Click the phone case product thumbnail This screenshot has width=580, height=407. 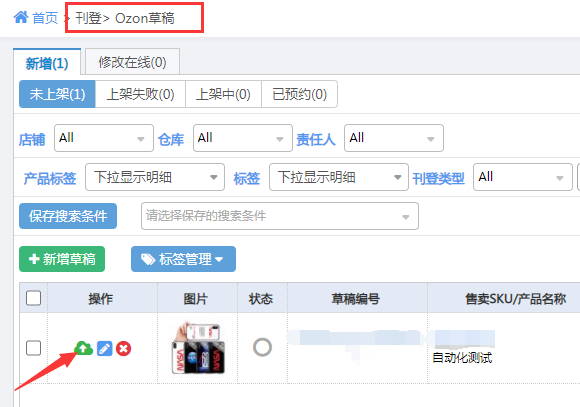click(x=198, y=348)
